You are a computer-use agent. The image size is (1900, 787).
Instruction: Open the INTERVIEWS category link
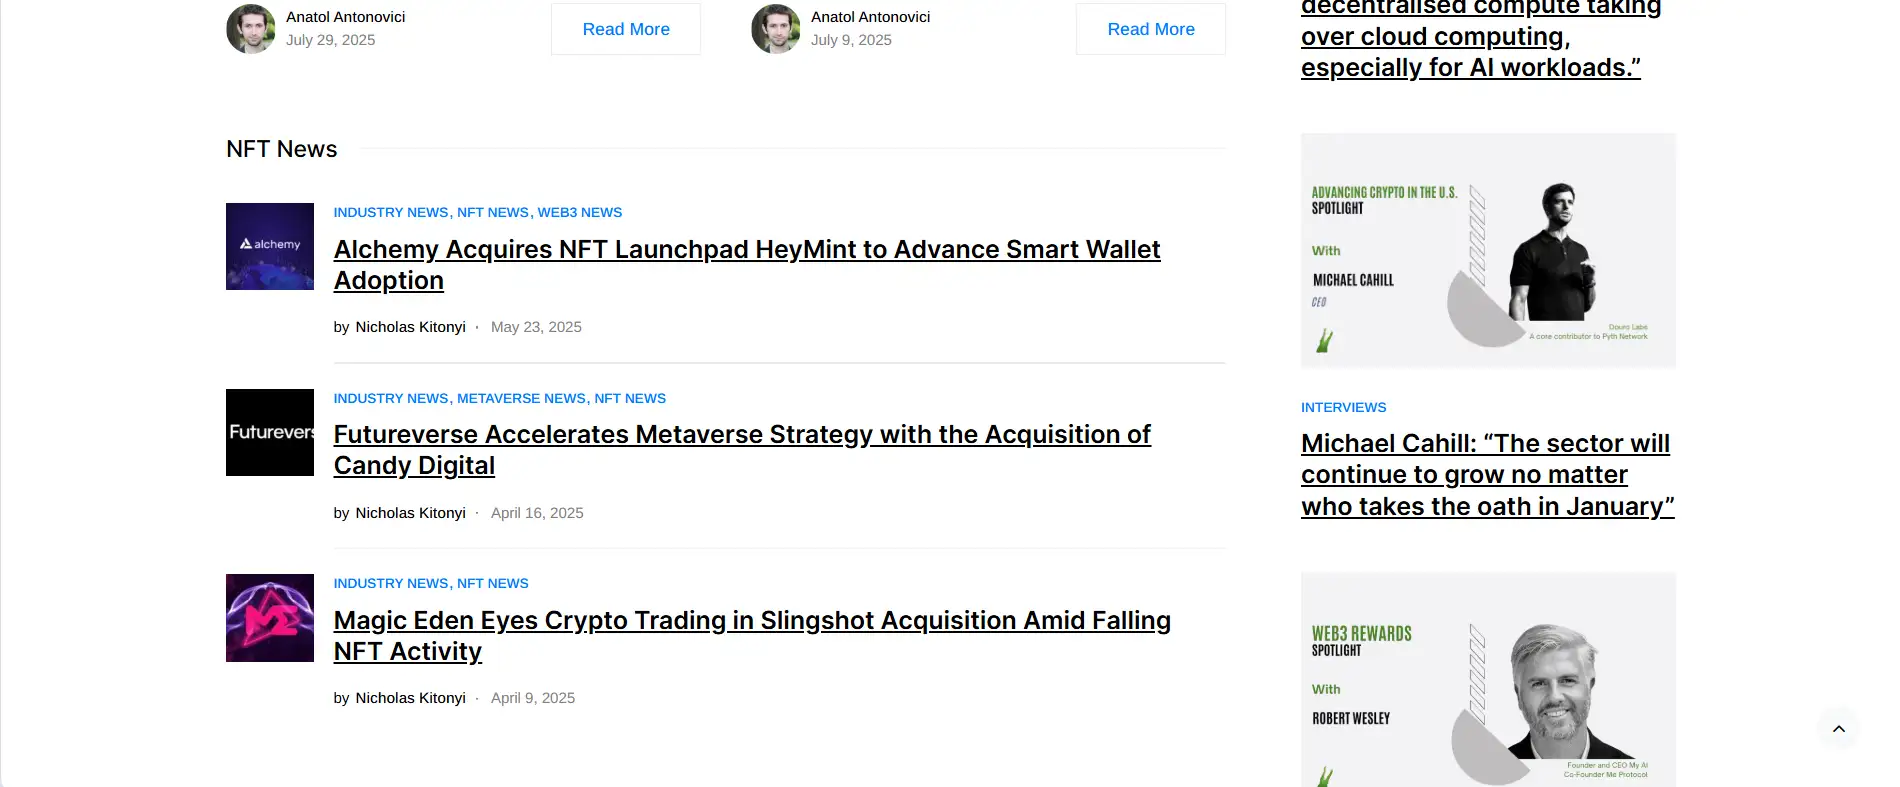1343,407
